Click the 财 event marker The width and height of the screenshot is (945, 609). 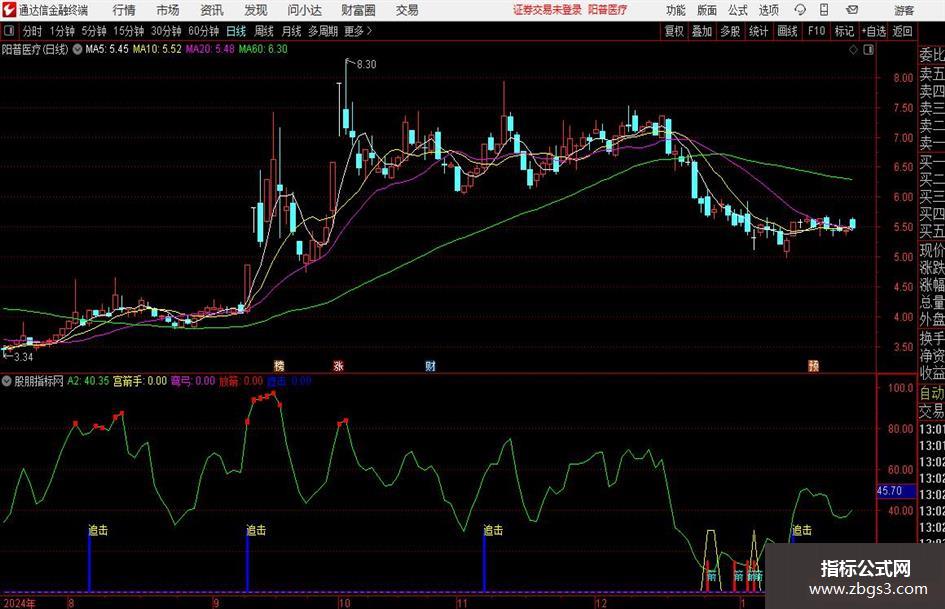tap(430, 366)
